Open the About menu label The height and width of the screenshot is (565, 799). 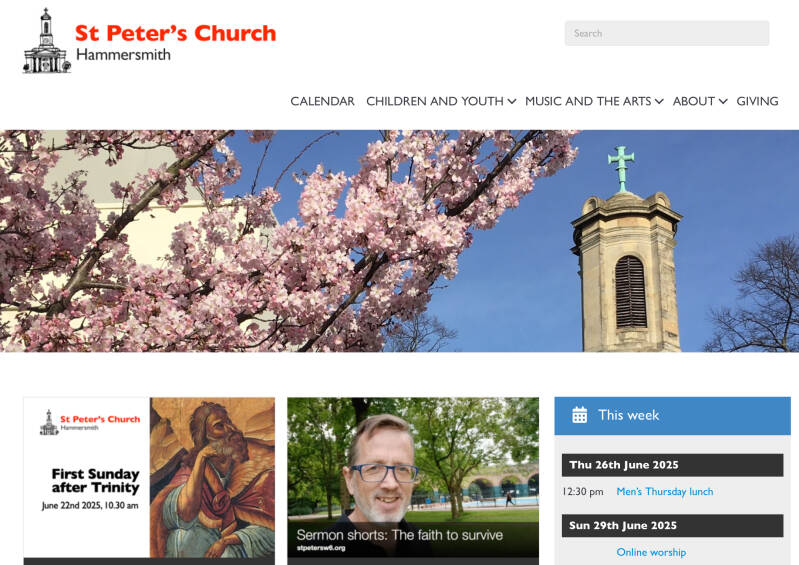pos(694,101)
